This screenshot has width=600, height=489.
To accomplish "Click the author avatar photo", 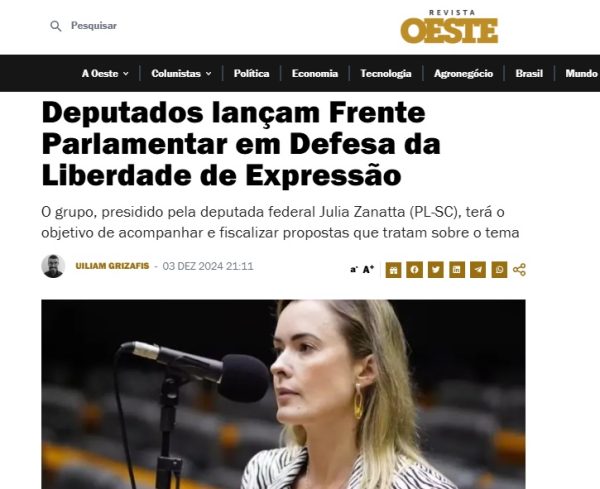I will tap(53, 266).
